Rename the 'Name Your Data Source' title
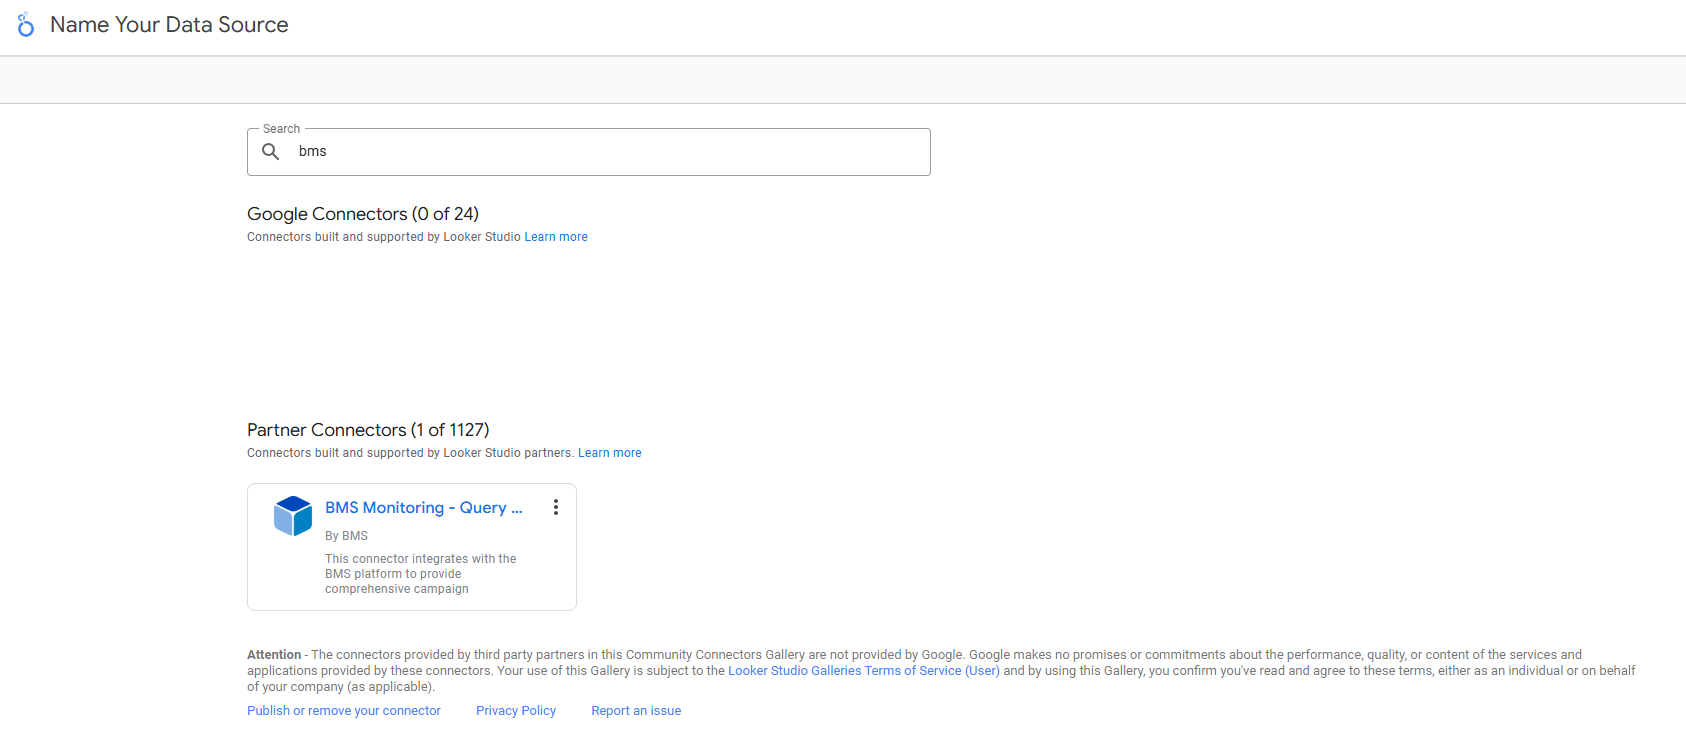Image resolution: width=1686 pixels, height=753 pixels. tap(169, 25)
